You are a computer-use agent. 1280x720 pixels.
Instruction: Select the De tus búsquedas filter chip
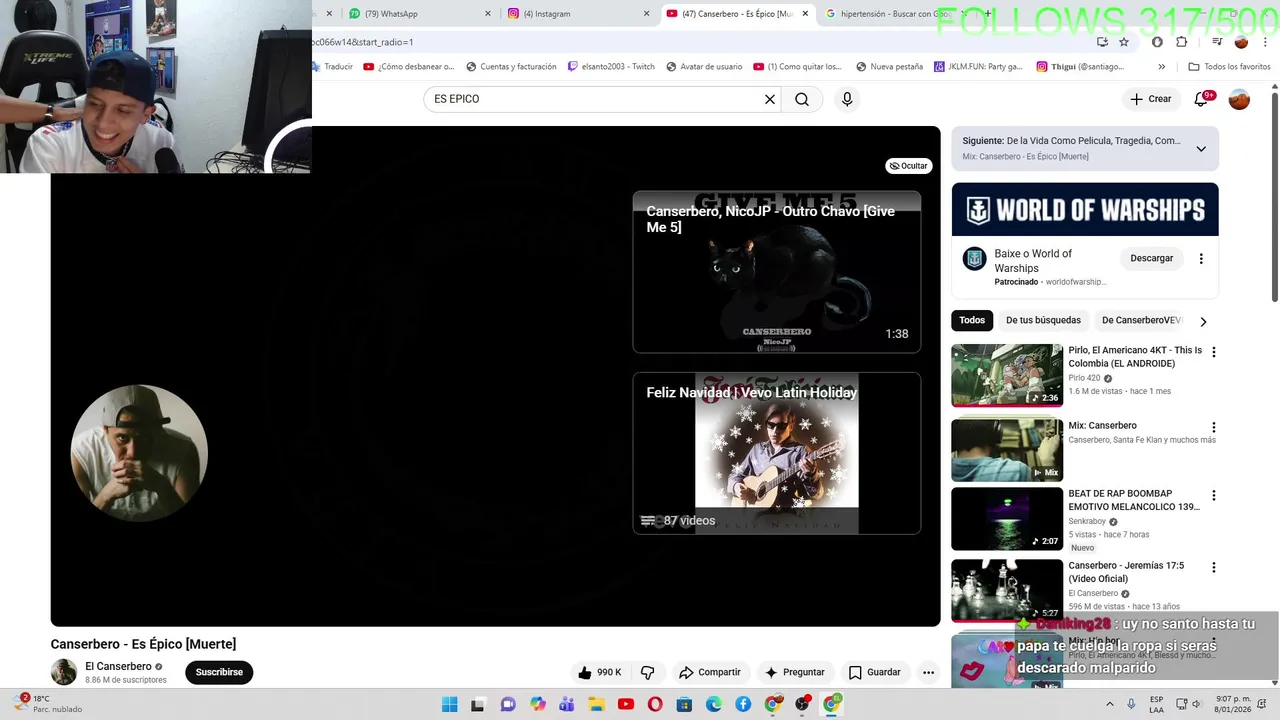point(1043,320)
